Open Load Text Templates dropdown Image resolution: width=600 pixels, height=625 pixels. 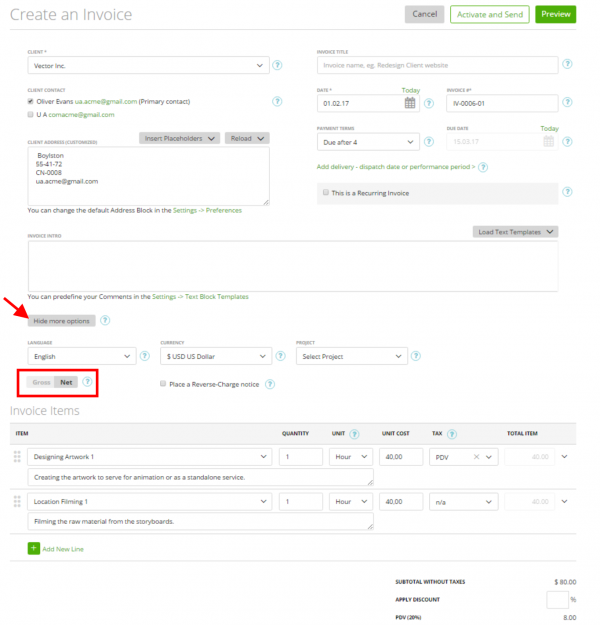click(x=515, y=232)
